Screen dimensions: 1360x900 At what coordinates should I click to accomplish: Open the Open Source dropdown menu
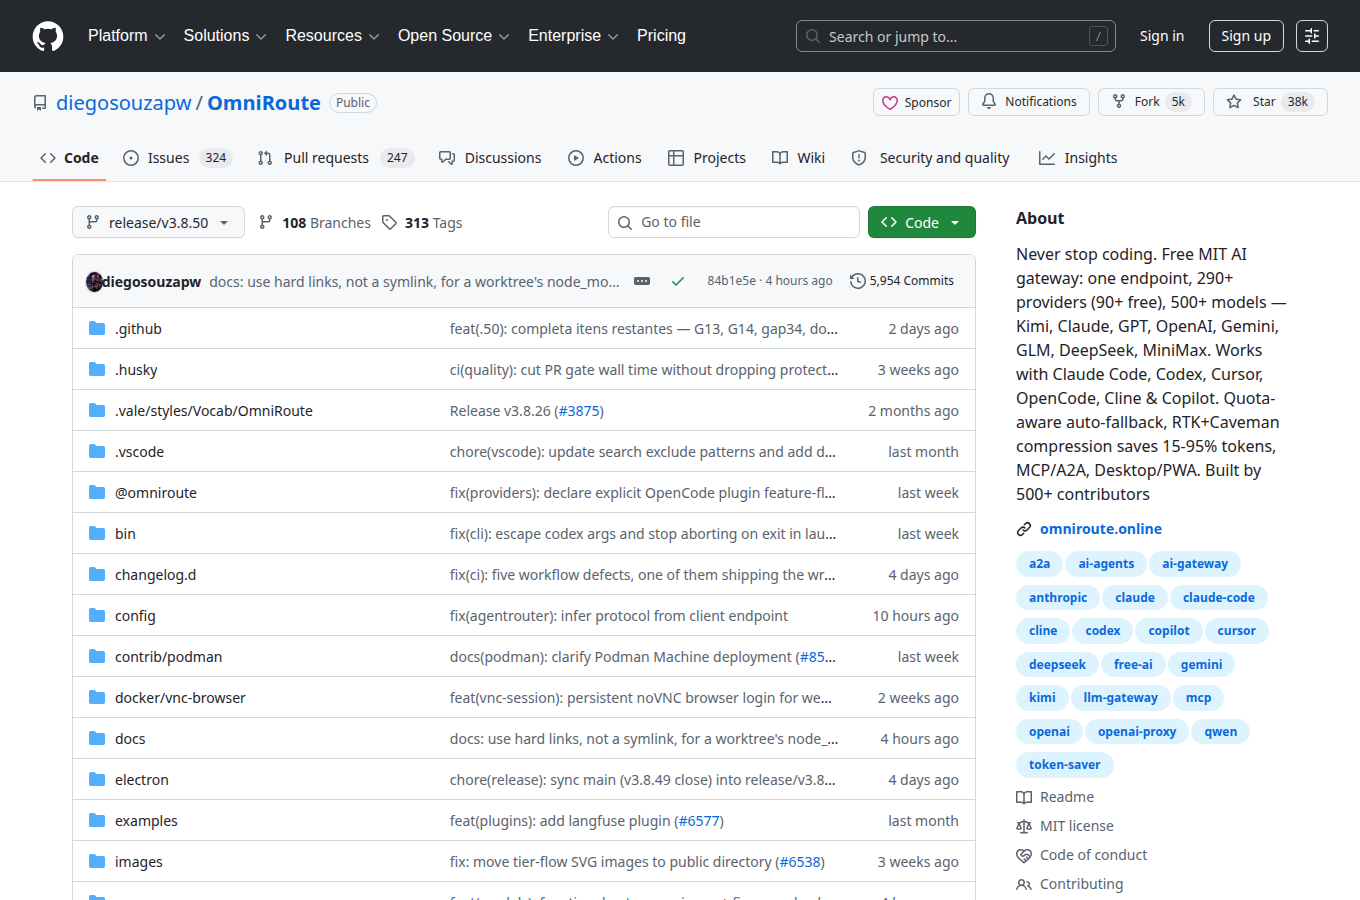pyautogui.click(x=454, y=36)
